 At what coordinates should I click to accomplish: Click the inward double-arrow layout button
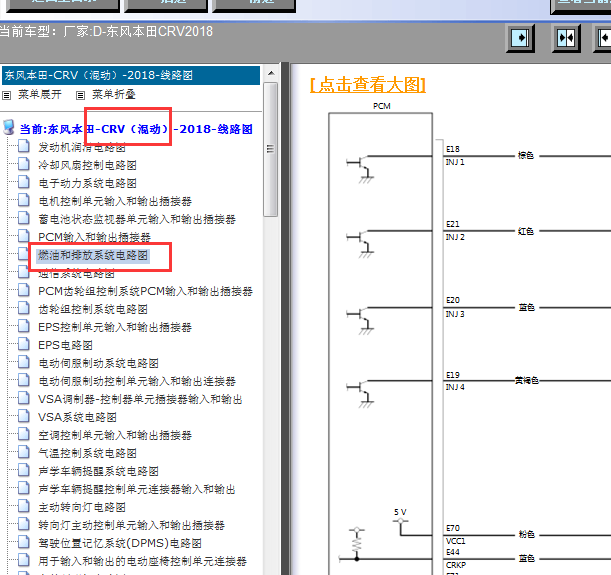(566, 38)
